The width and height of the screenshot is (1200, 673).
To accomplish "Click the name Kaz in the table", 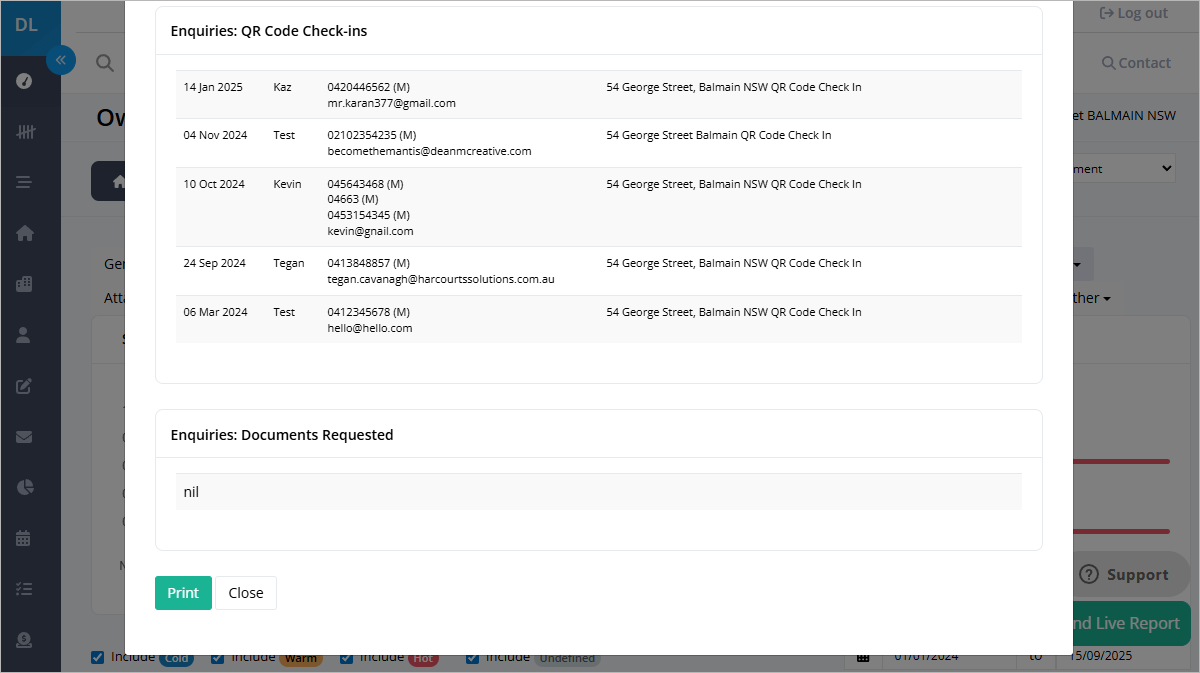I will [x=282, y=87].
